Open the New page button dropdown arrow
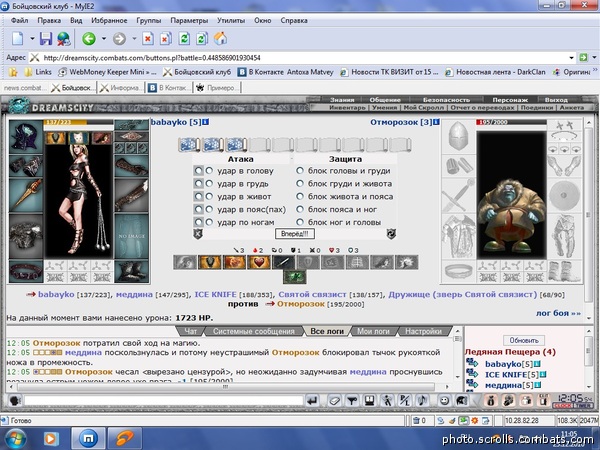This screenshot has width=600, height=450. coord(32,38)
